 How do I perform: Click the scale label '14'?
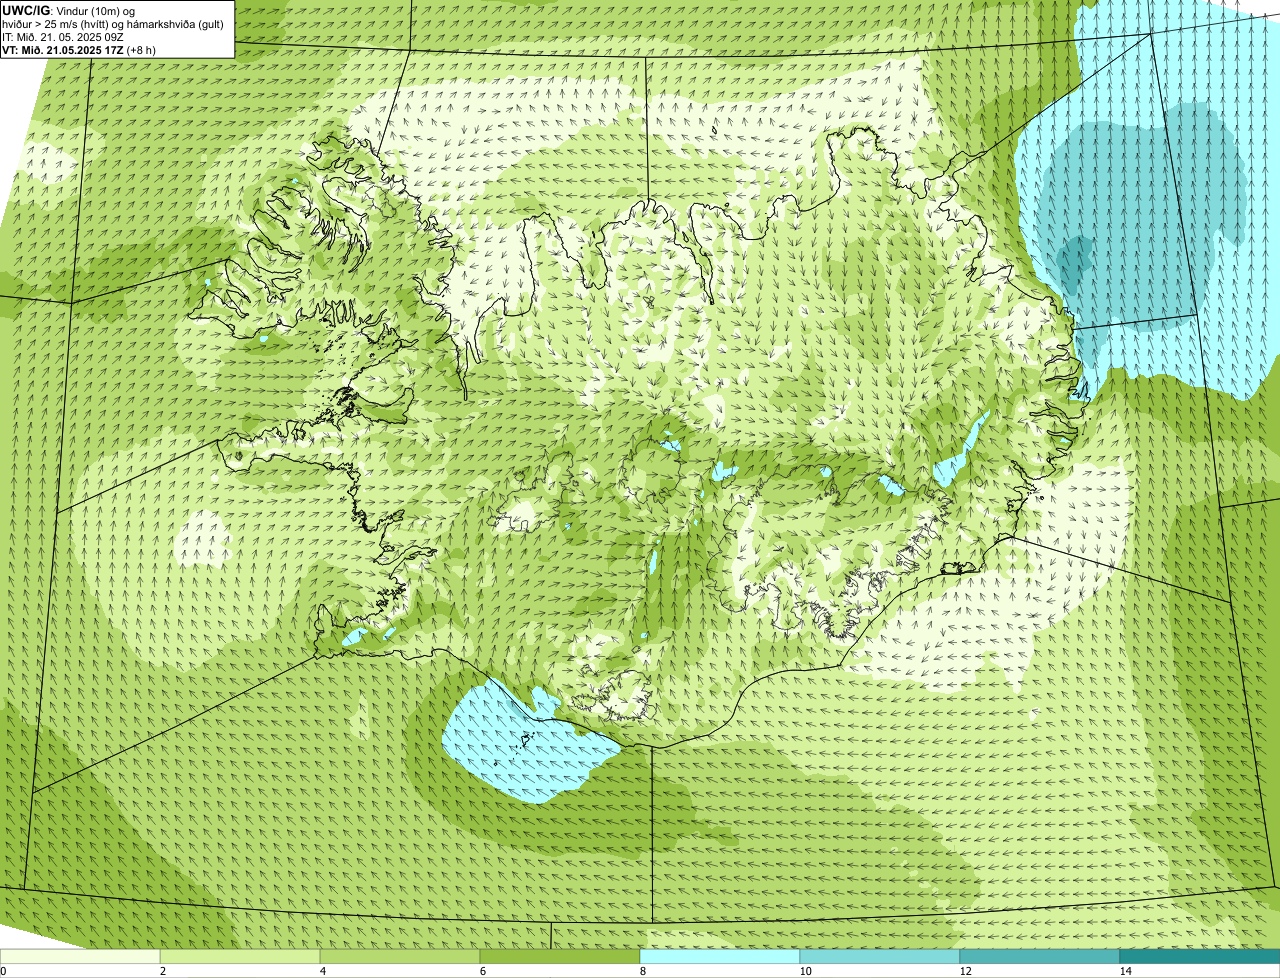pyautogui.click(x=1125, y=971)
